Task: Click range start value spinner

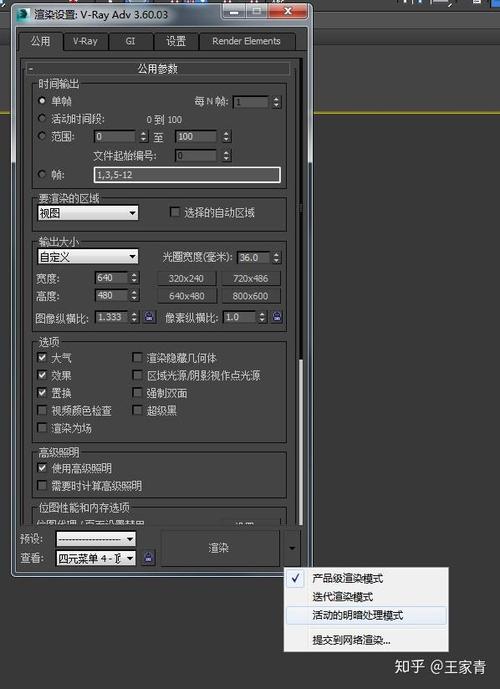Action: (x=144, y=136)
